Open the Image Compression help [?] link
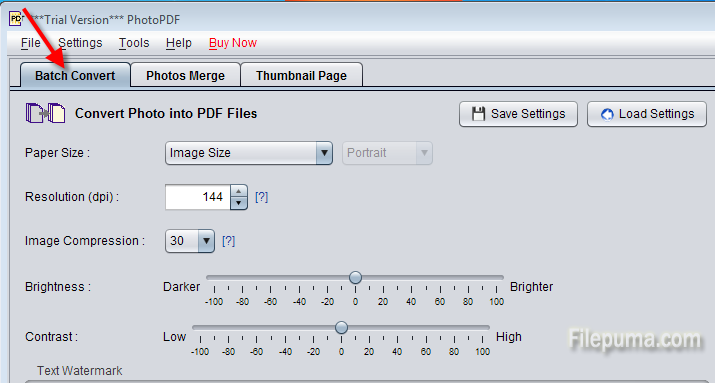 coord(228,241)
